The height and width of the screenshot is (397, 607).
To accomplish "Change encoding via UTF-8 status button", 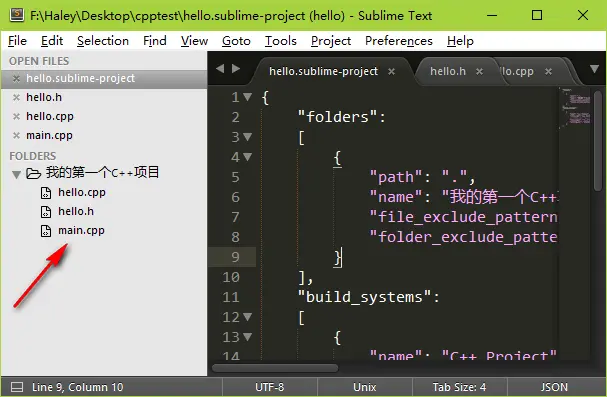I will (x=269, y=387).
